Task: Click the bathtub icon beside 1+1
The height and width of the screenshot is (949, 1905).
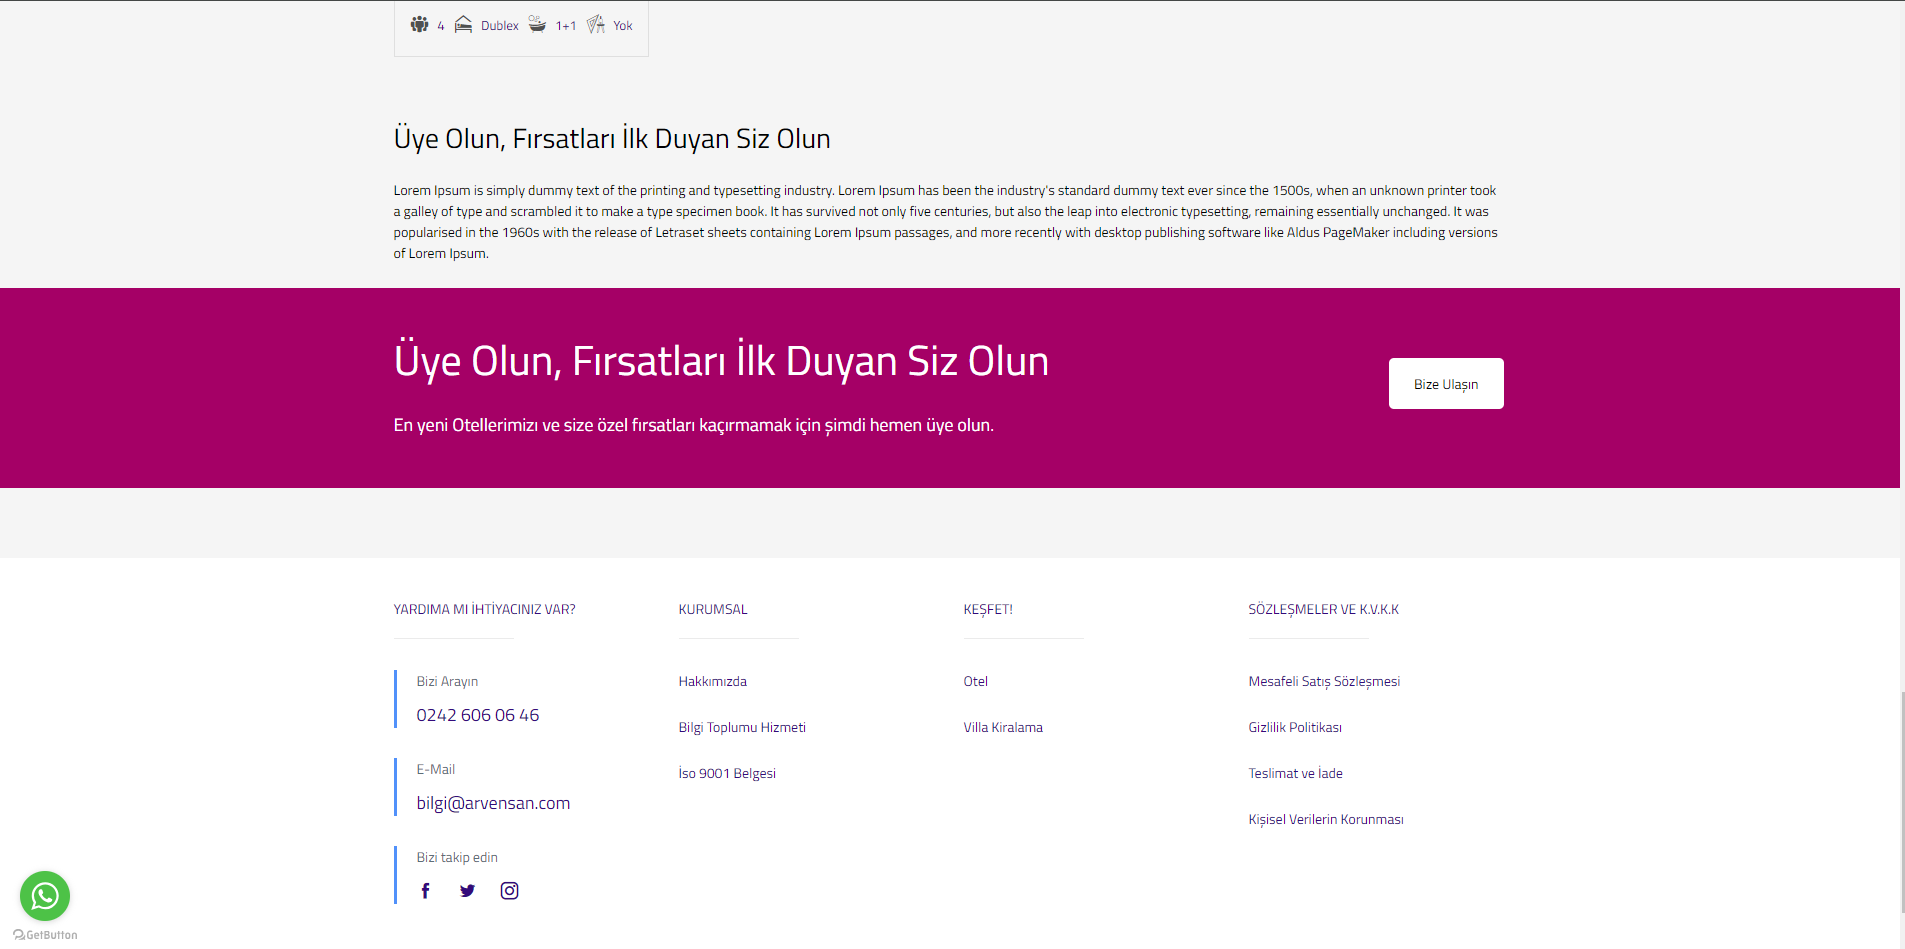Action: pos(537,24)
